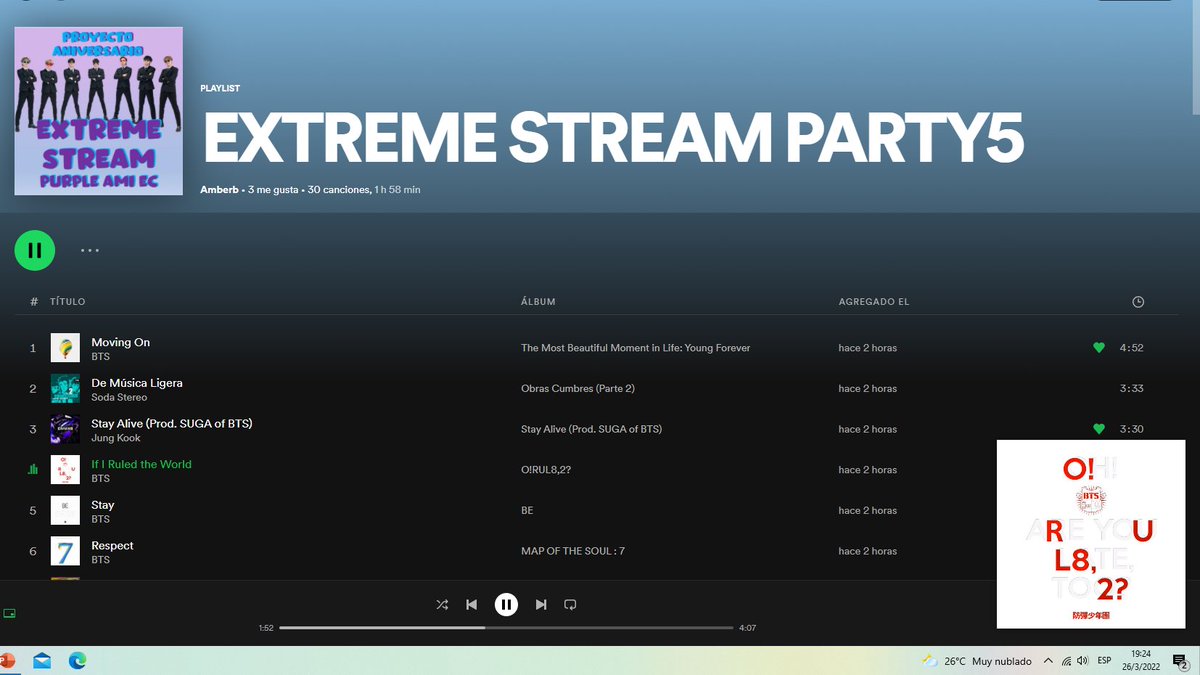
Task: Select the Respect track title
Action: [112, 545]
